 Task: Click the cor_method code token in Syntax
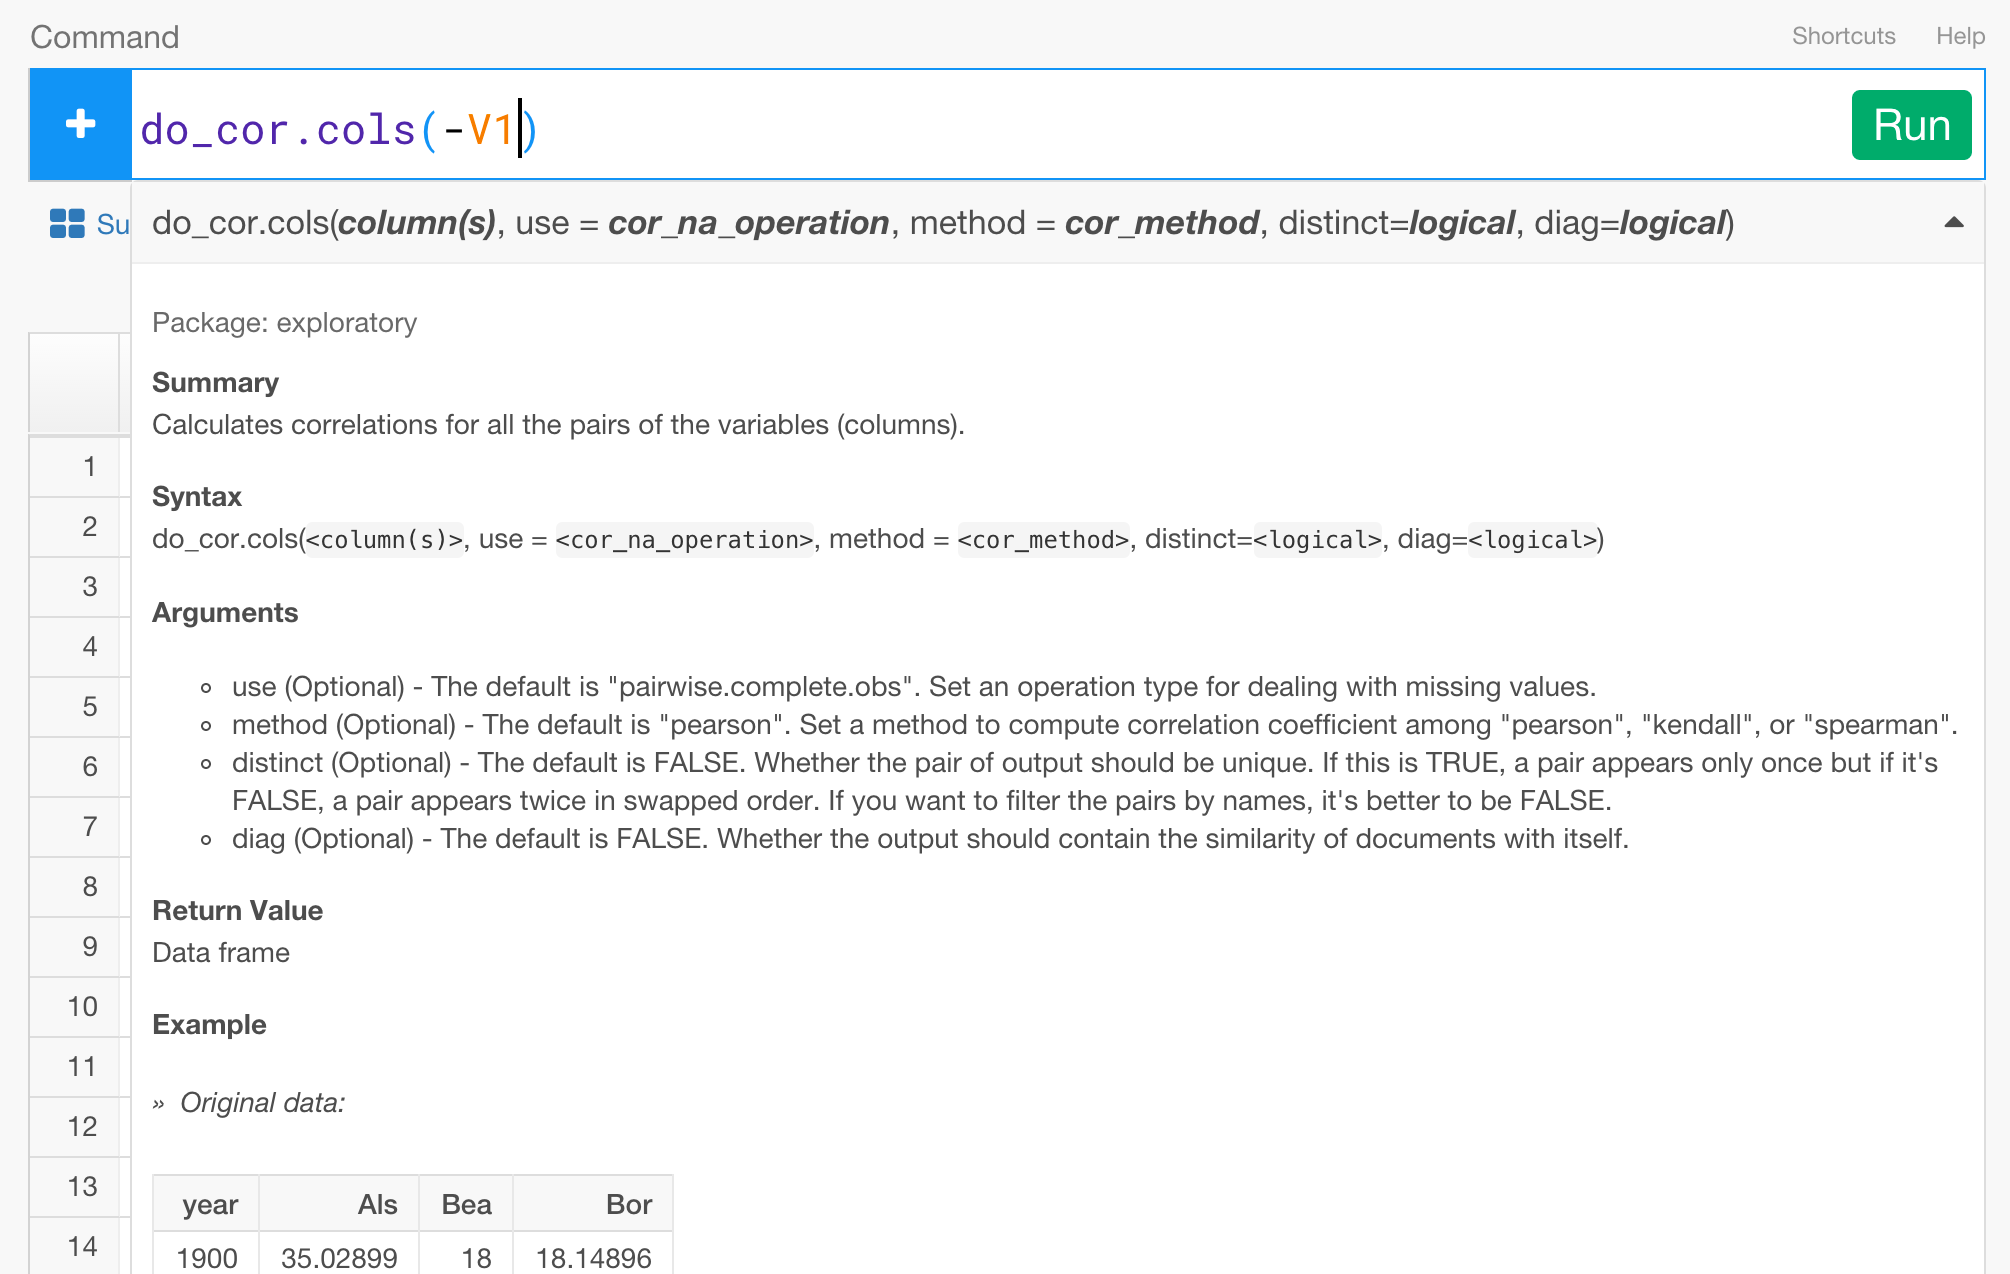(x=1043, y=540)
